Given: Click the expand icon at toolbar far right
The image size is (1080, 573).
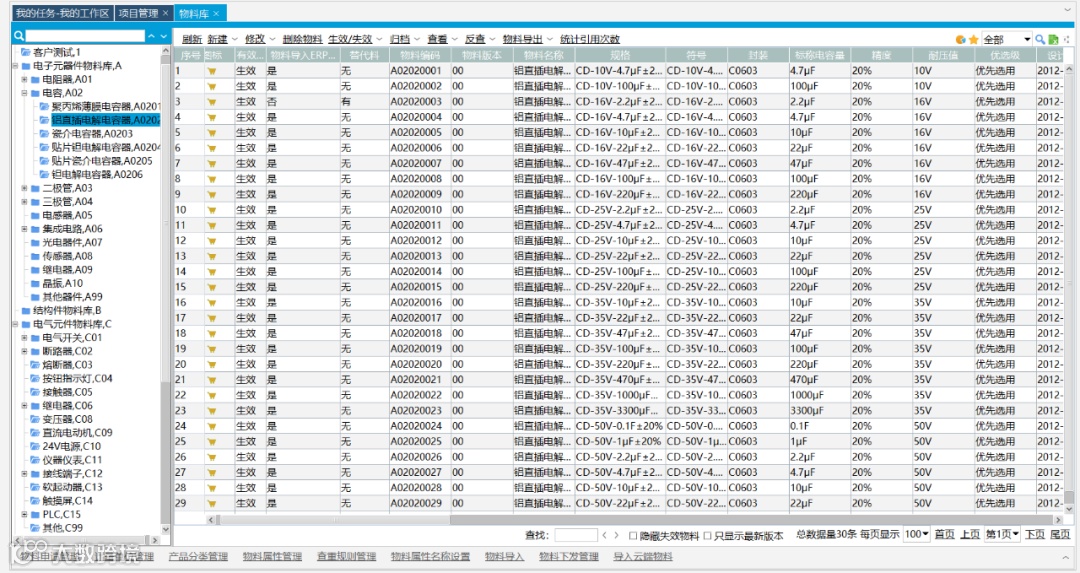Looking at the screenshot, I should pos(1068,40).
